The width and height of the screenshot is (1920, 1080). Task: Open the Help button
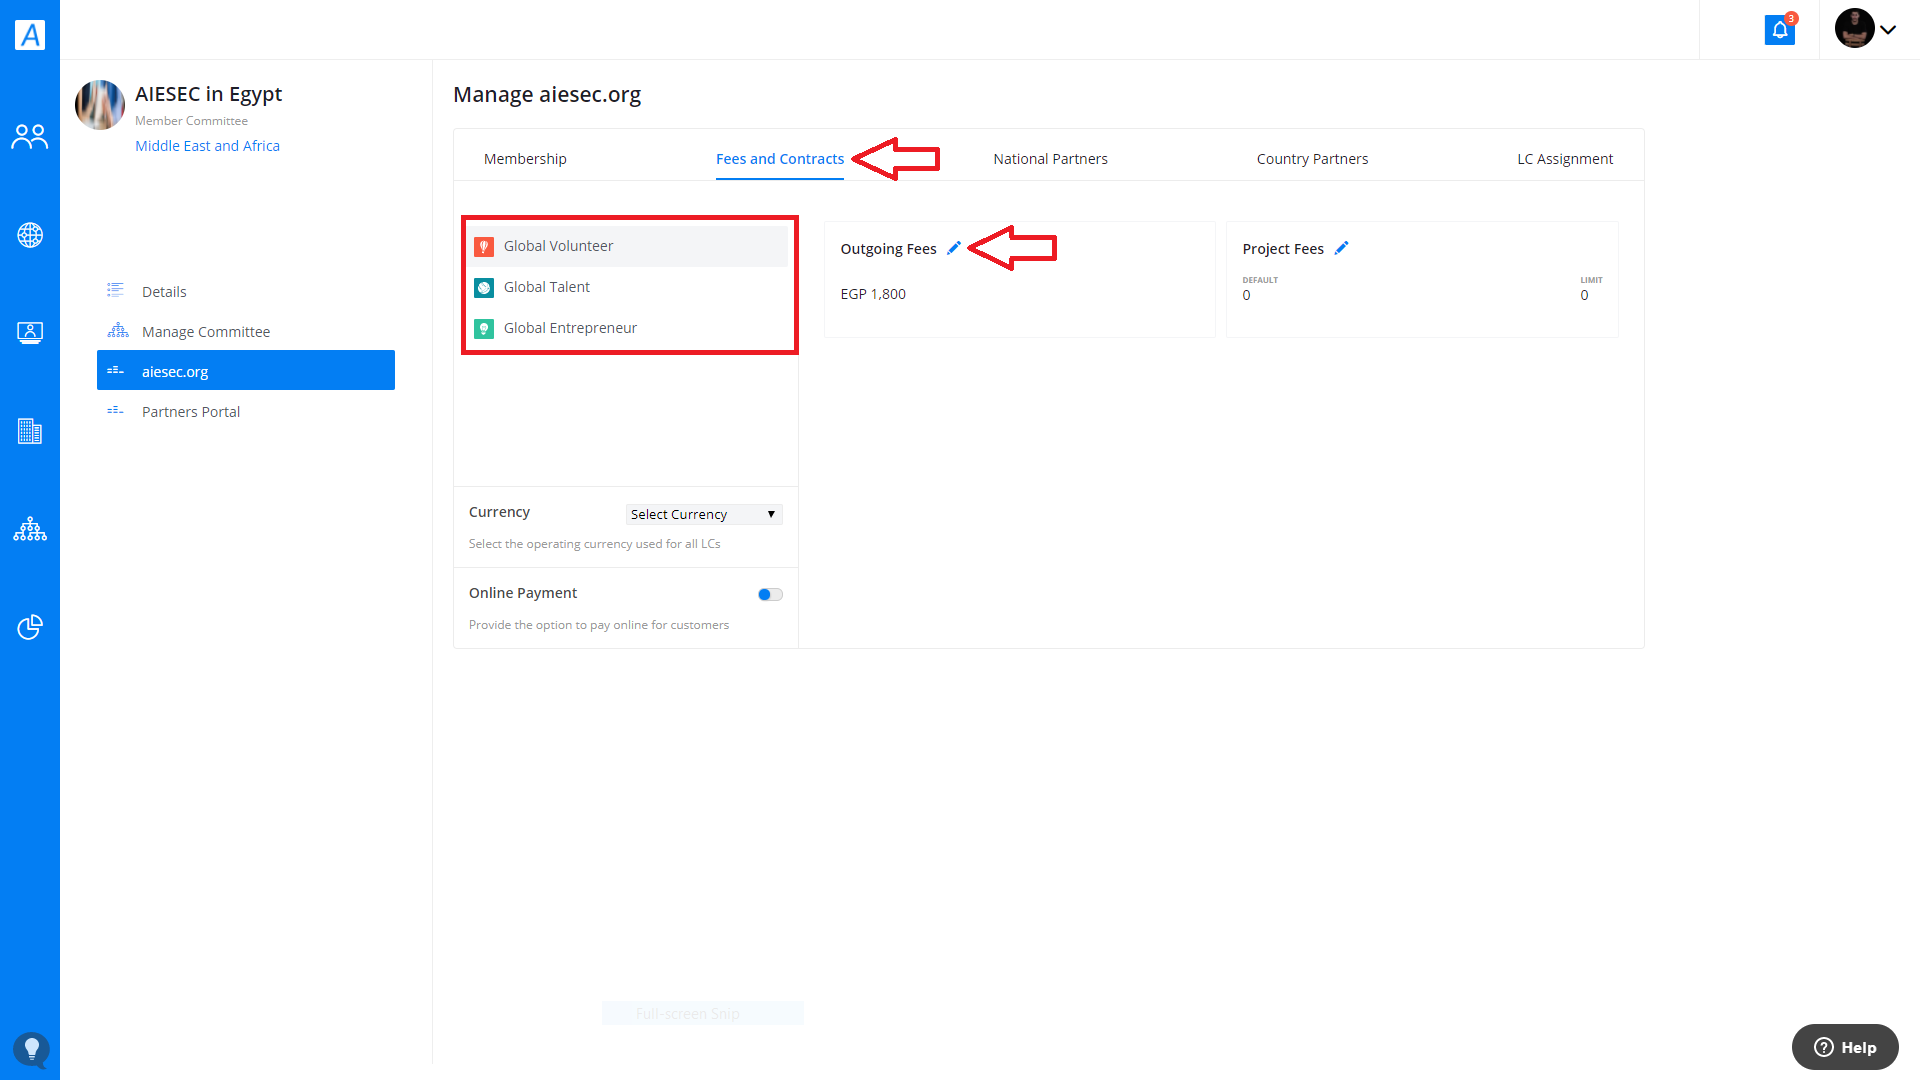pos(1845,1047)
